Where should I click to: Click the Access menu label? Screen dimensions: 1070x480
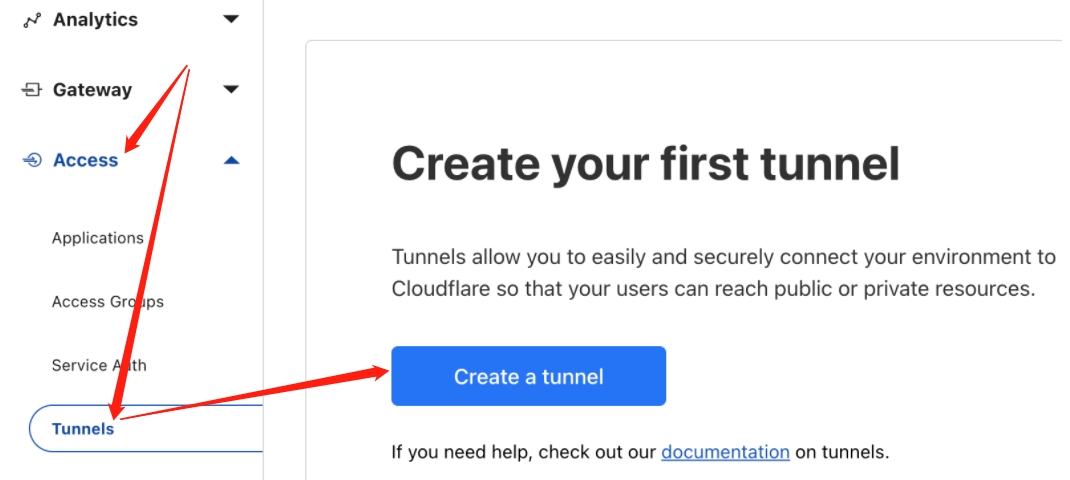(85, 160)
